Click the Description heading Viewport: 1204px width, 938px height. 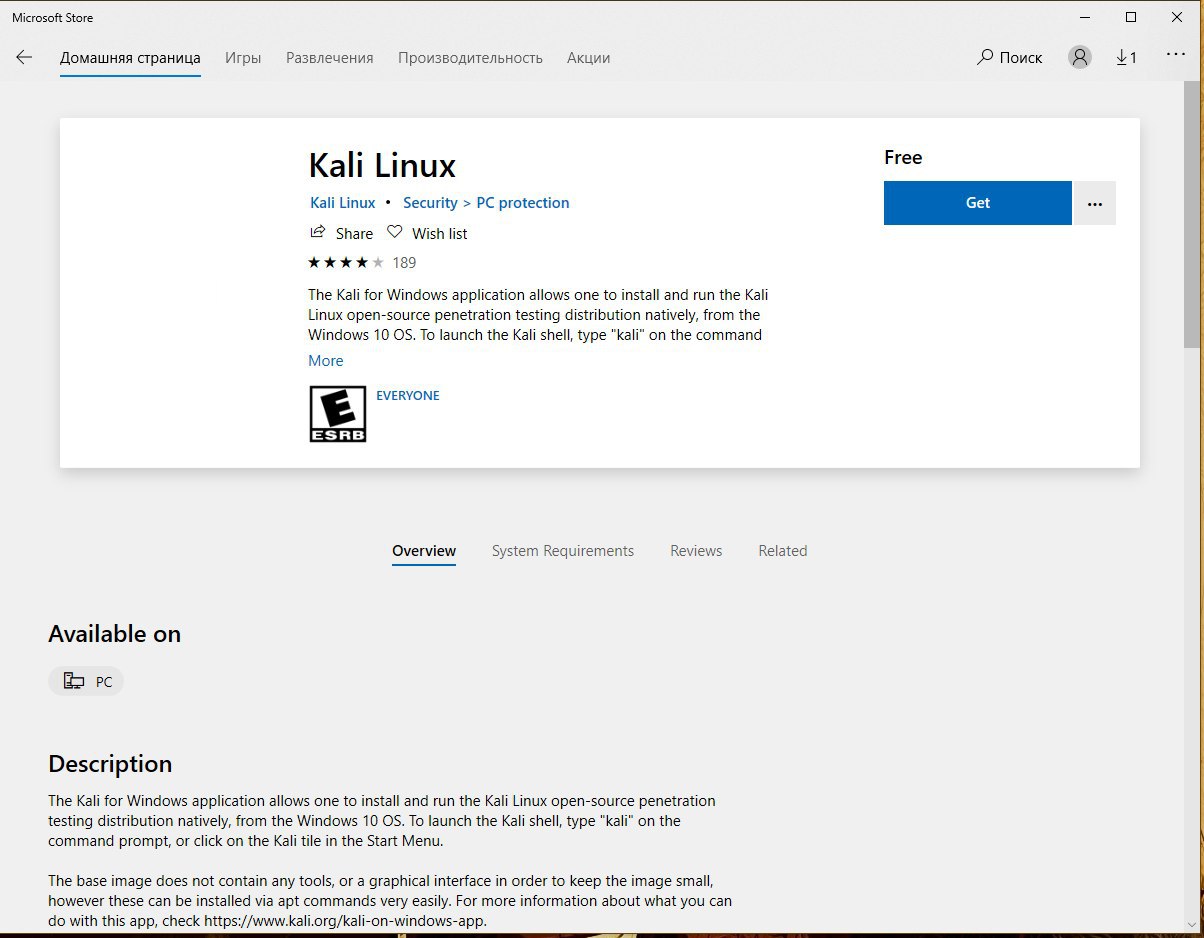(x=110, y=764)
